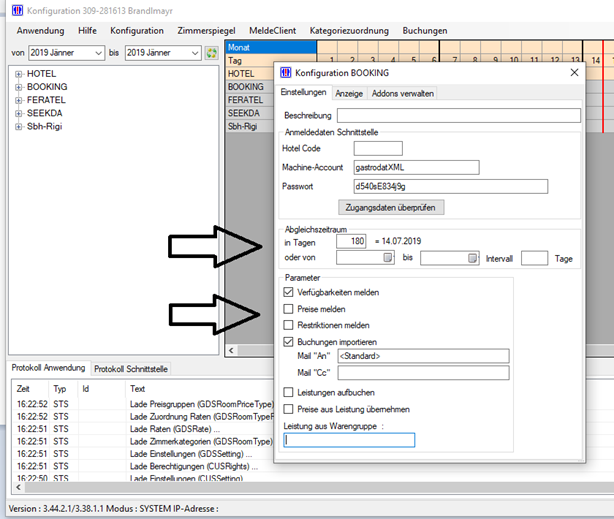
Task: Enable Leistungen aufbuchen checkbox
Action: 288,392
